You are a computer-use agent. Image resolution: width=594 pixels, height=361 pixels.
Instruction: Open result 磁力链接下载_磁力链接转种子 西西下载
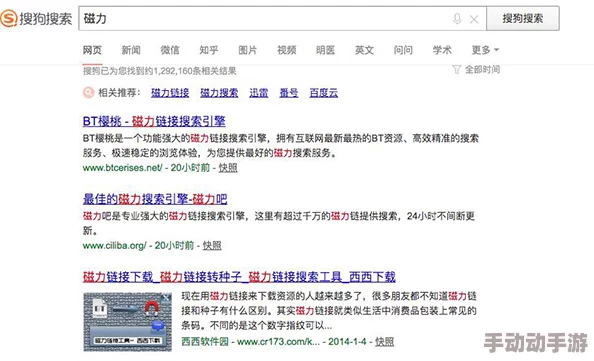tap(239, 277)
